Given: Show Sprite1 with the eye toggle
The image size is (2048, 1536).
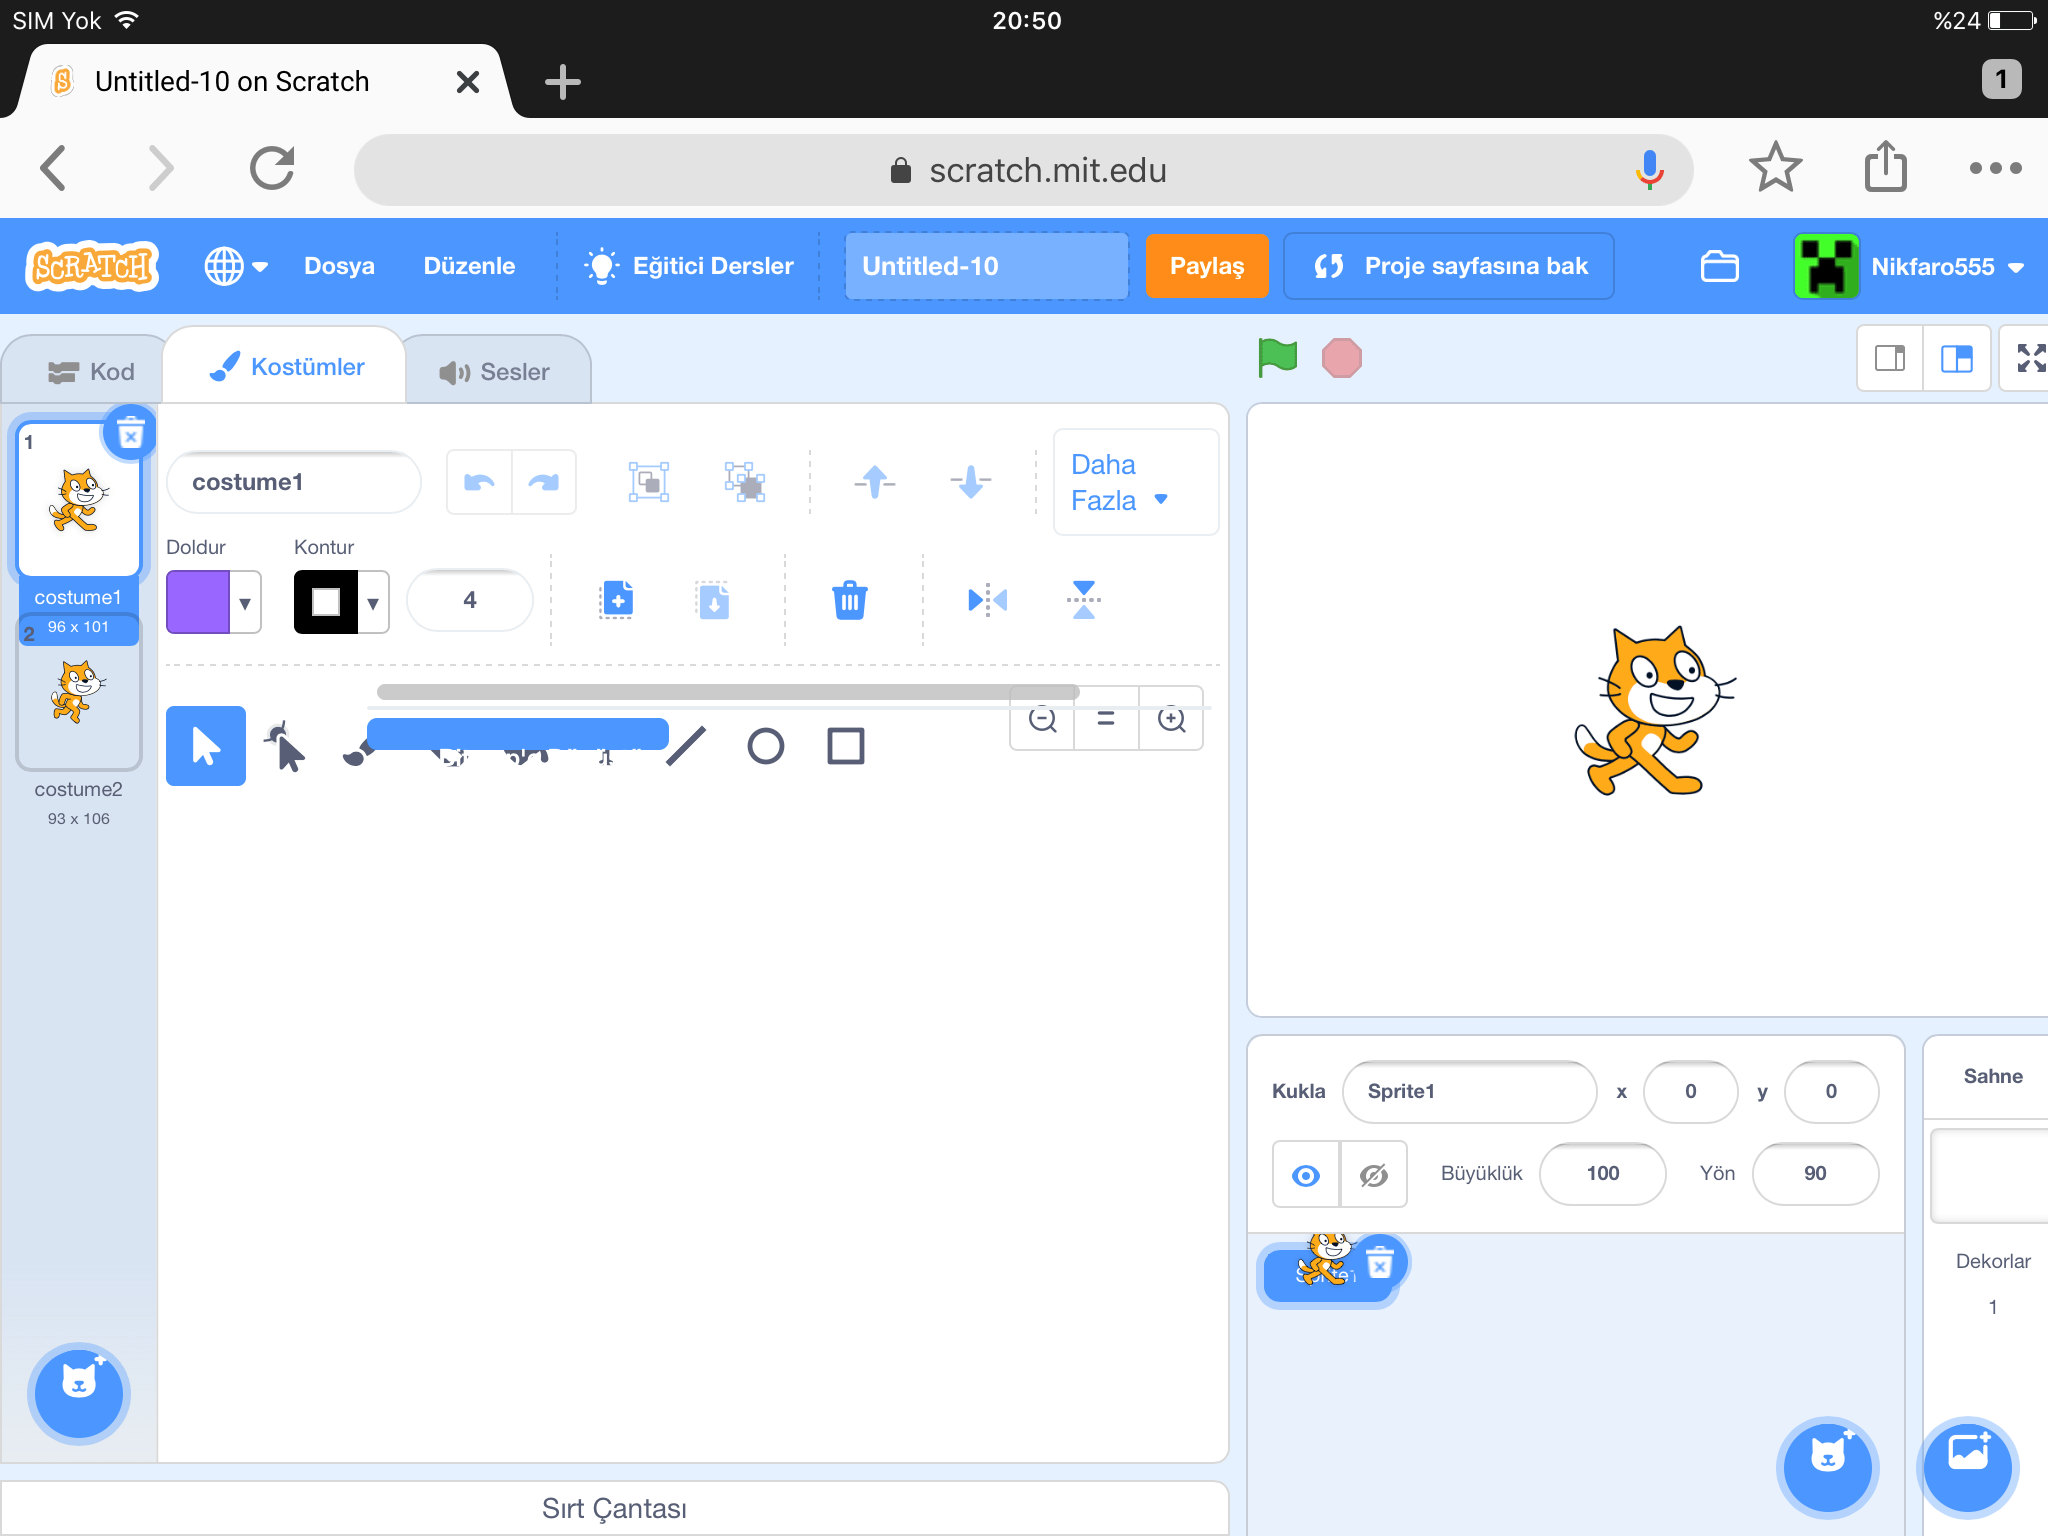Looking at the screenshot, I should (x=1303, y=1173).
